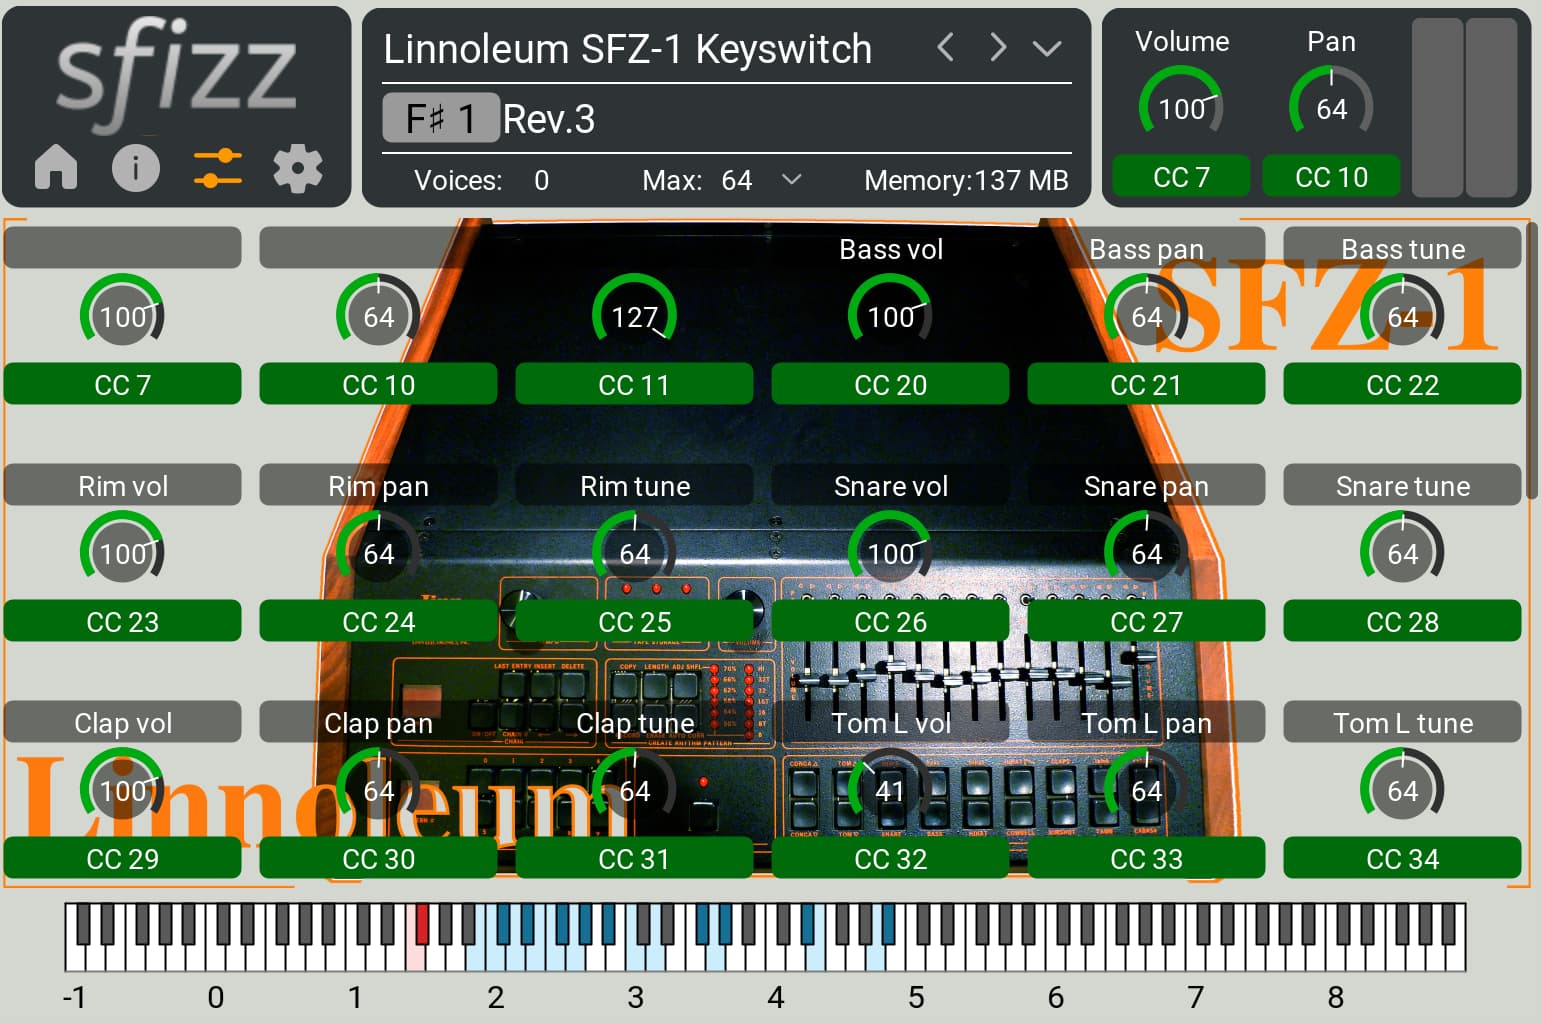Click the F#1 keyswitch badge
The image size is (1542, 1023).
coord(441,118)
